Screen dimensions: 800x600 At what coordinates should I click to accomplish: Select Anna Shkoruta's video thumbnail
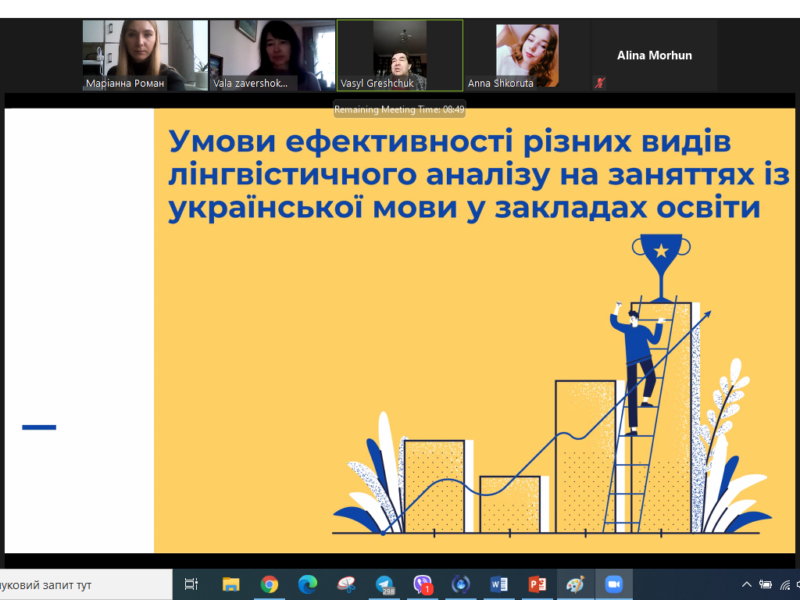(x=526, y=55)
